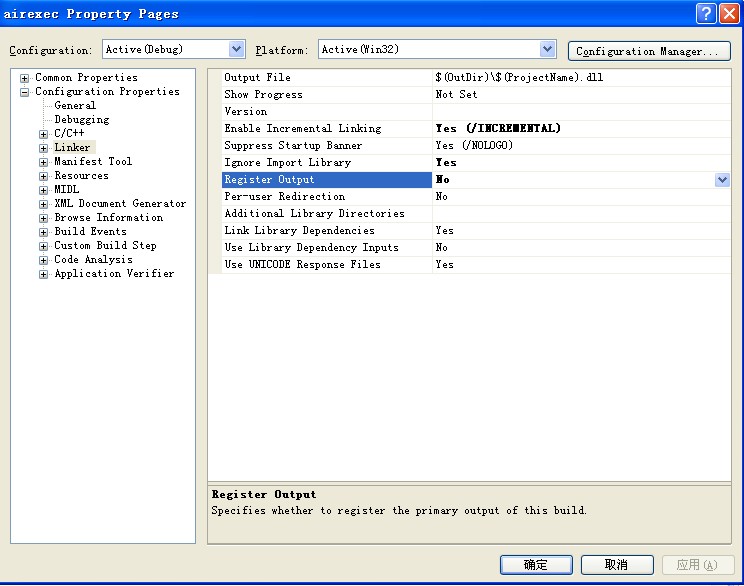
Task: Open the Register Output value dropdown arrow
Action: tap(722, 180)
